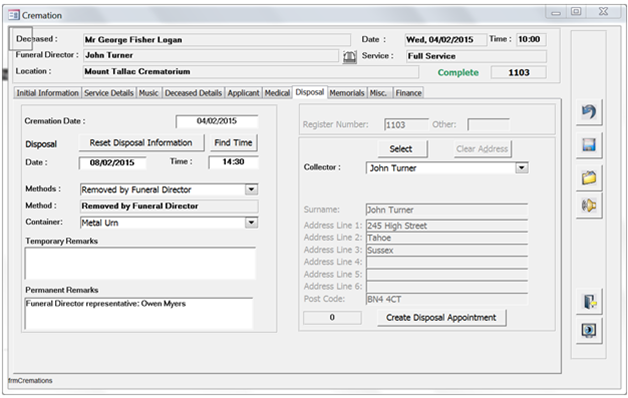This screenshot has width=628, height=398.
Task: Click the header Date field Wed, 04/02/2015
Action: (445, 39)
